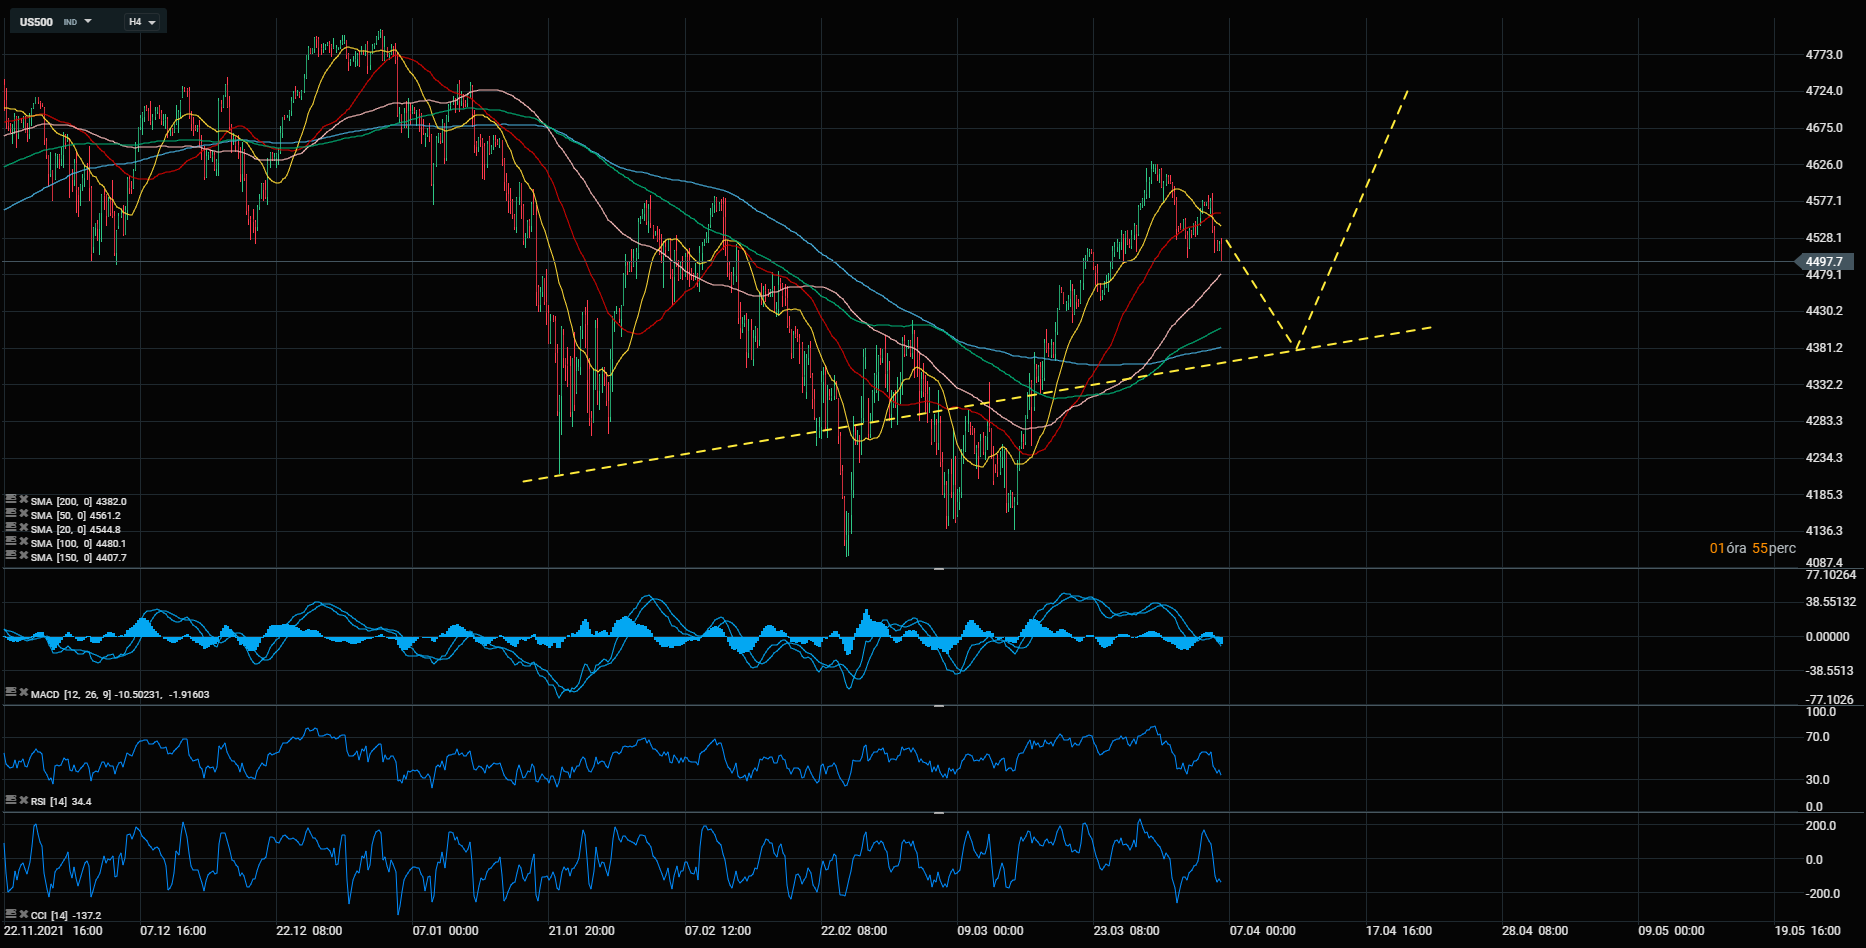Remove the MACD indicator

pyautogui.click(x=24, y=691)
